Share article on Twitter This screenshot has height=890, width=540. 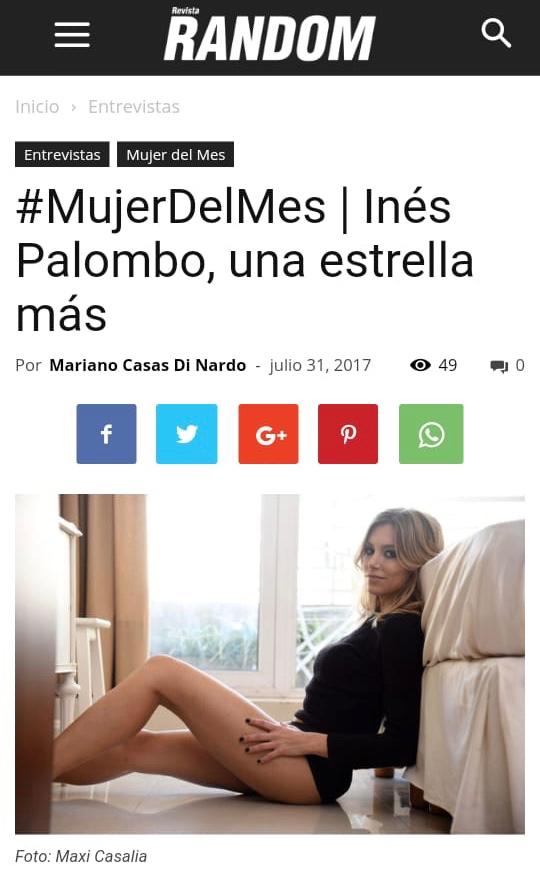(x=186, y=434)
